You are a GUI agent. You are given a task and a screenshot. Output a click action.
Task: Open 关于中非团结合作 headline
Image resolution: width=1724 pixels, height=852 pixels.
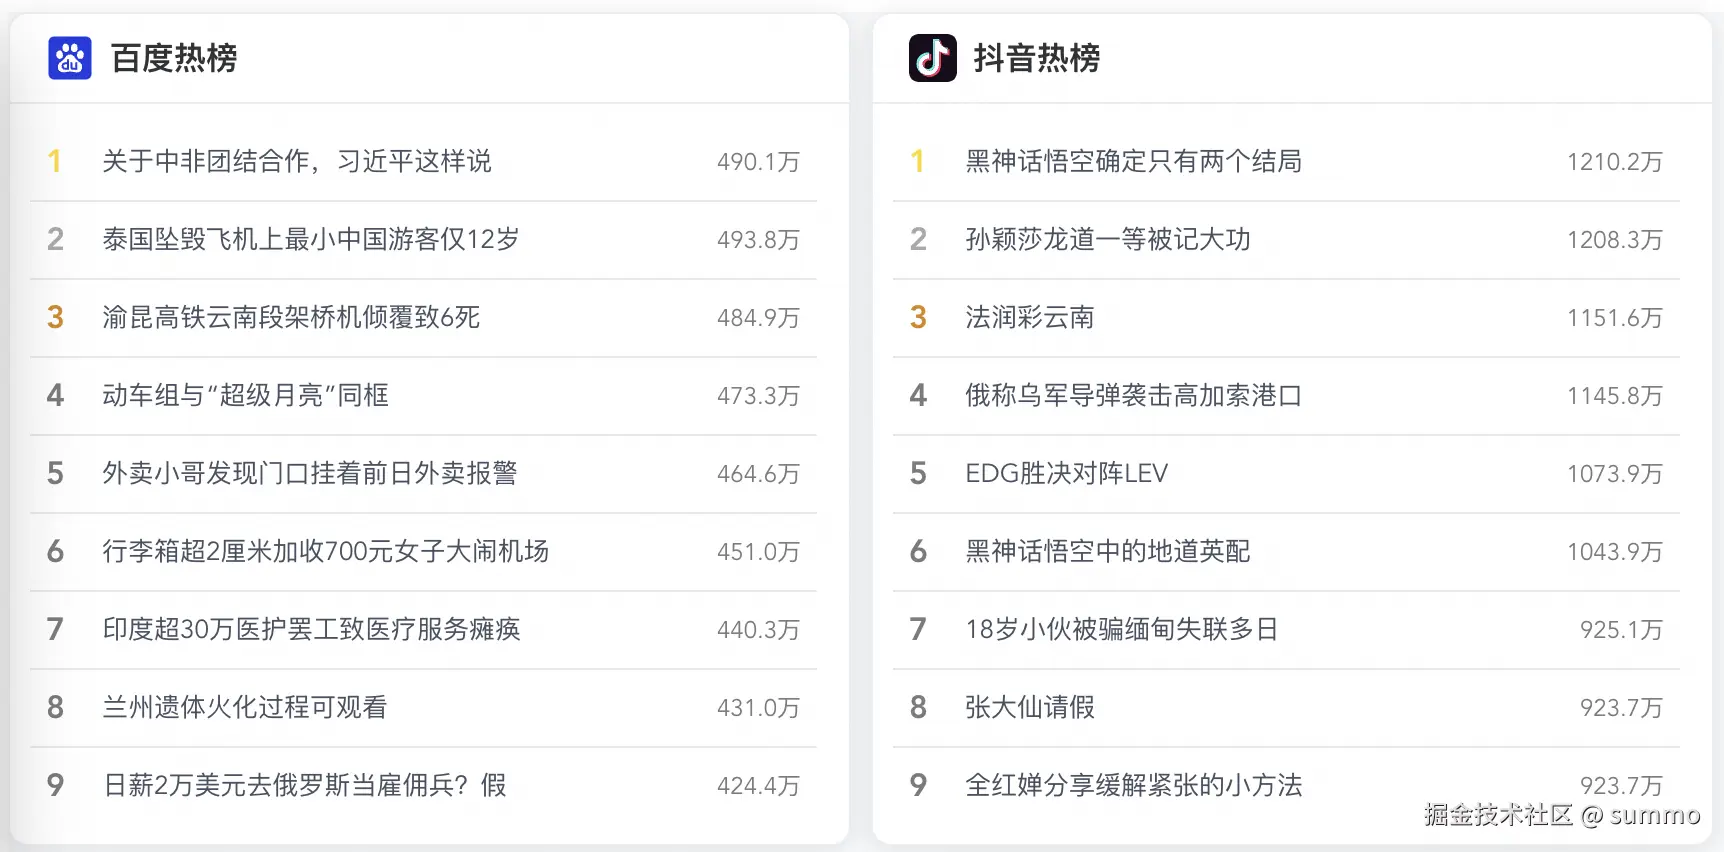(x=296, y=161)
